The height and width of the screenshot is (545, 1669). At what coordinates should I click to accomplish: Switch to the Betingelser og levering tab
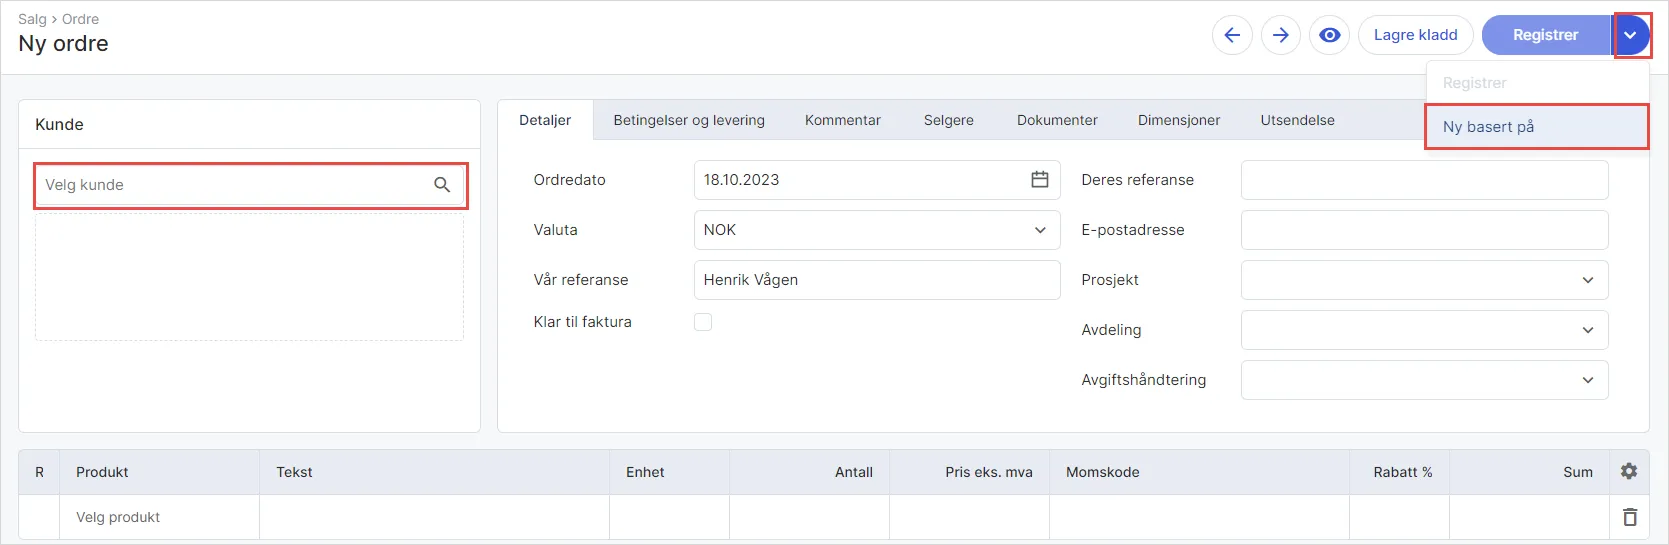coord(689,120)
